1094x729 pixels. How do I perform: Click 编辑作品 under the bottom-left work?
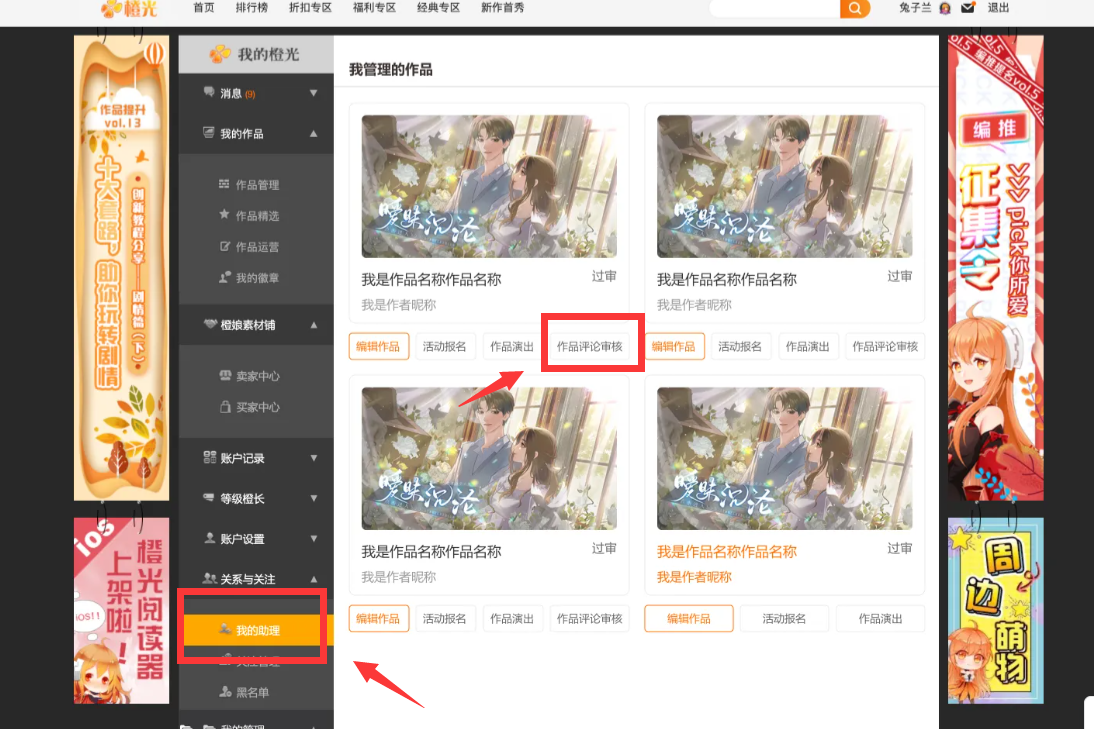377,619
